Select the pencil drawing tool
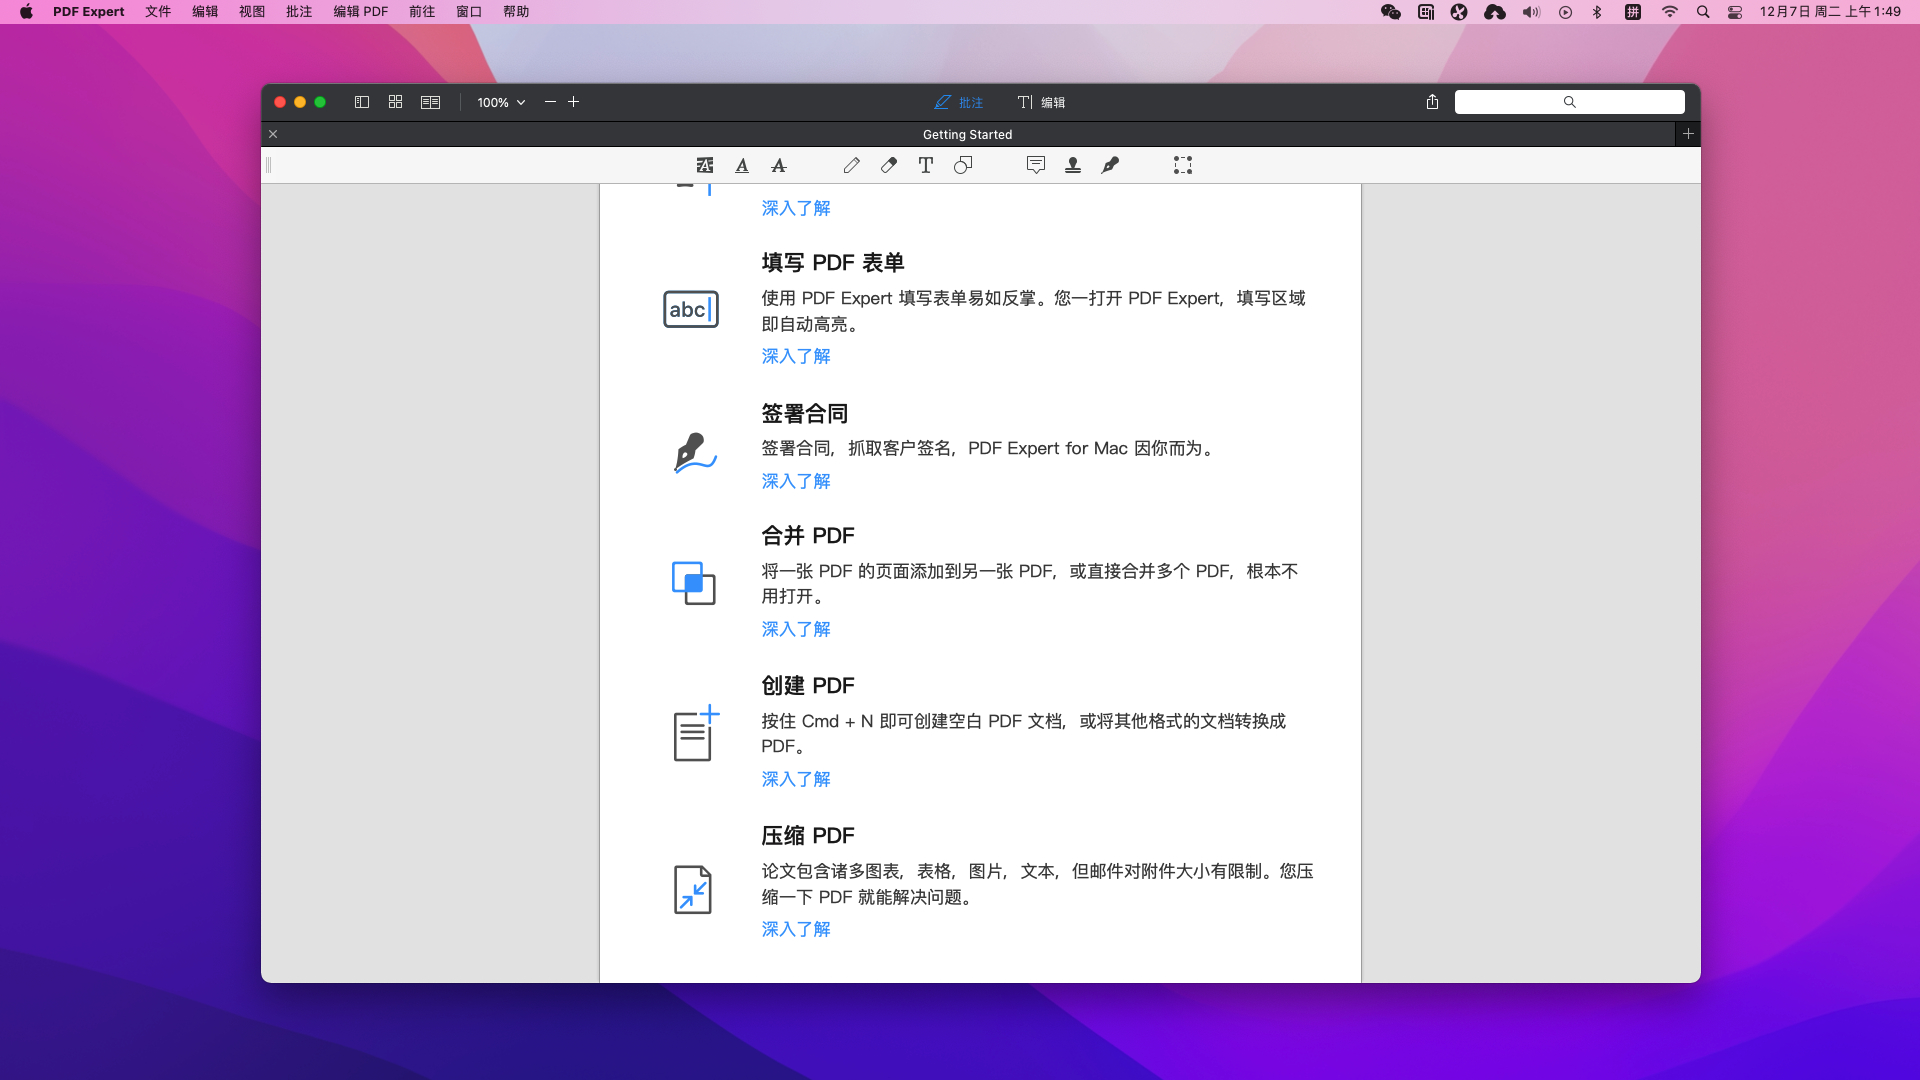The height and width of the screenshot is (1080, 1920). pyautogui.click(x=851, y=165)
